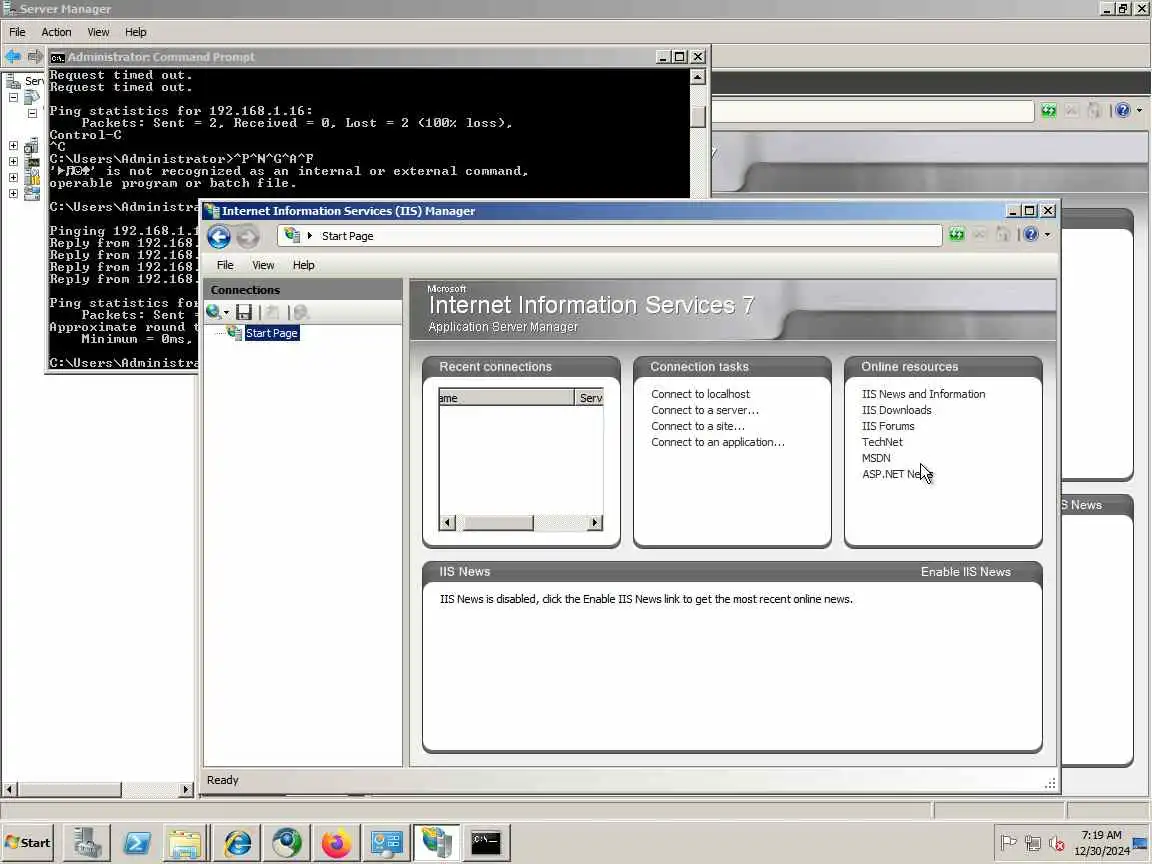This screenshot has width=1152, height=864.
Task: Expand the third plus node in Server Manager tree
Action: pyautogui.click(x=13, y=178)
